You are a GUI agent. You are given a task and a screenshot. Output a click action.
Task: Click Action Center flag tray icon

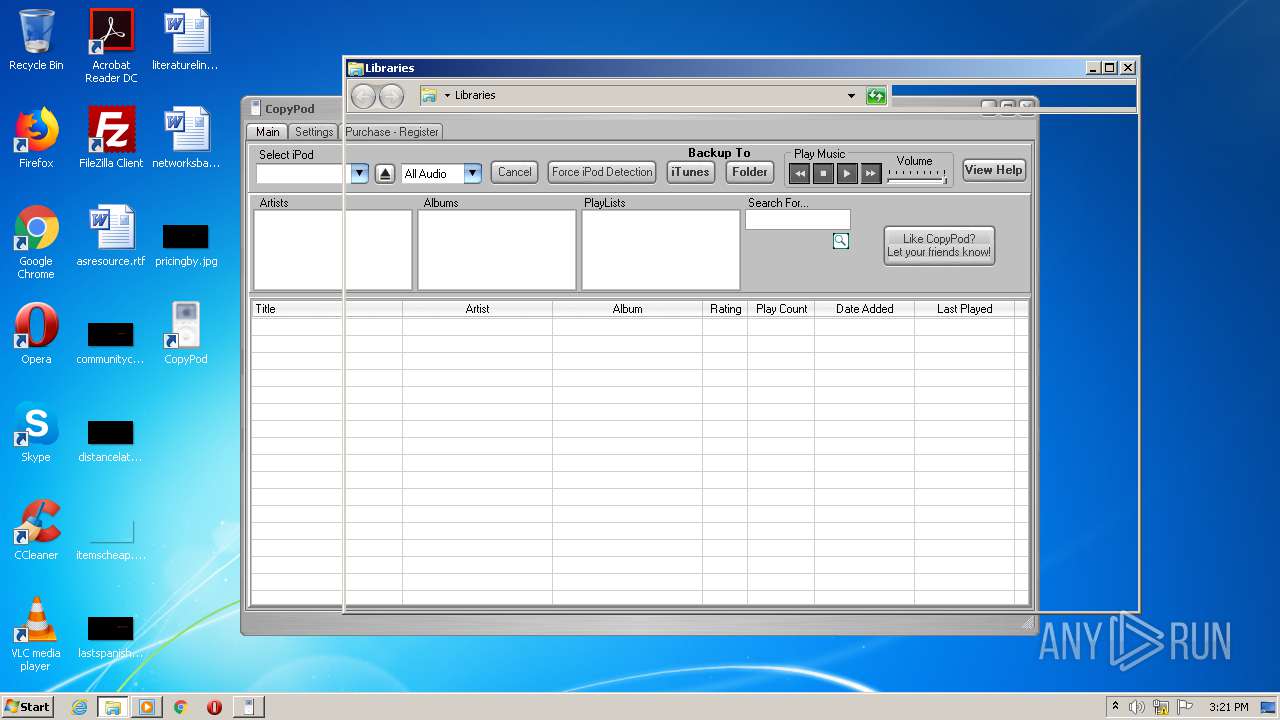tap(1185, 707)
